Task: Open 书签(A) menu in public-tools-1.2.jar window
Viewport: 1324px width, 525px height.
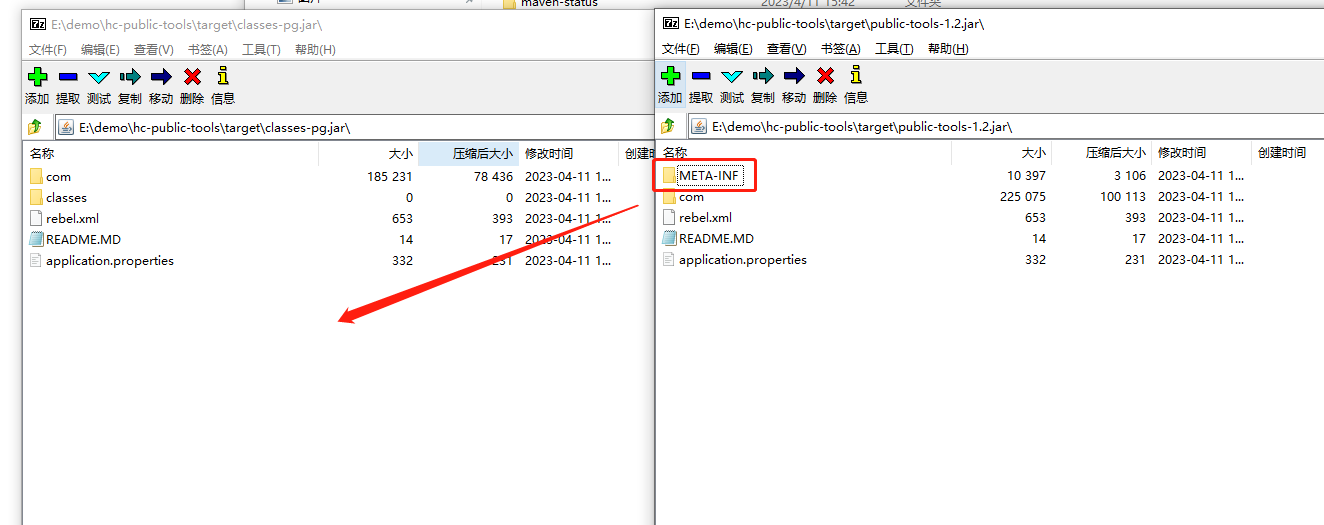Action: coord(840,48)
